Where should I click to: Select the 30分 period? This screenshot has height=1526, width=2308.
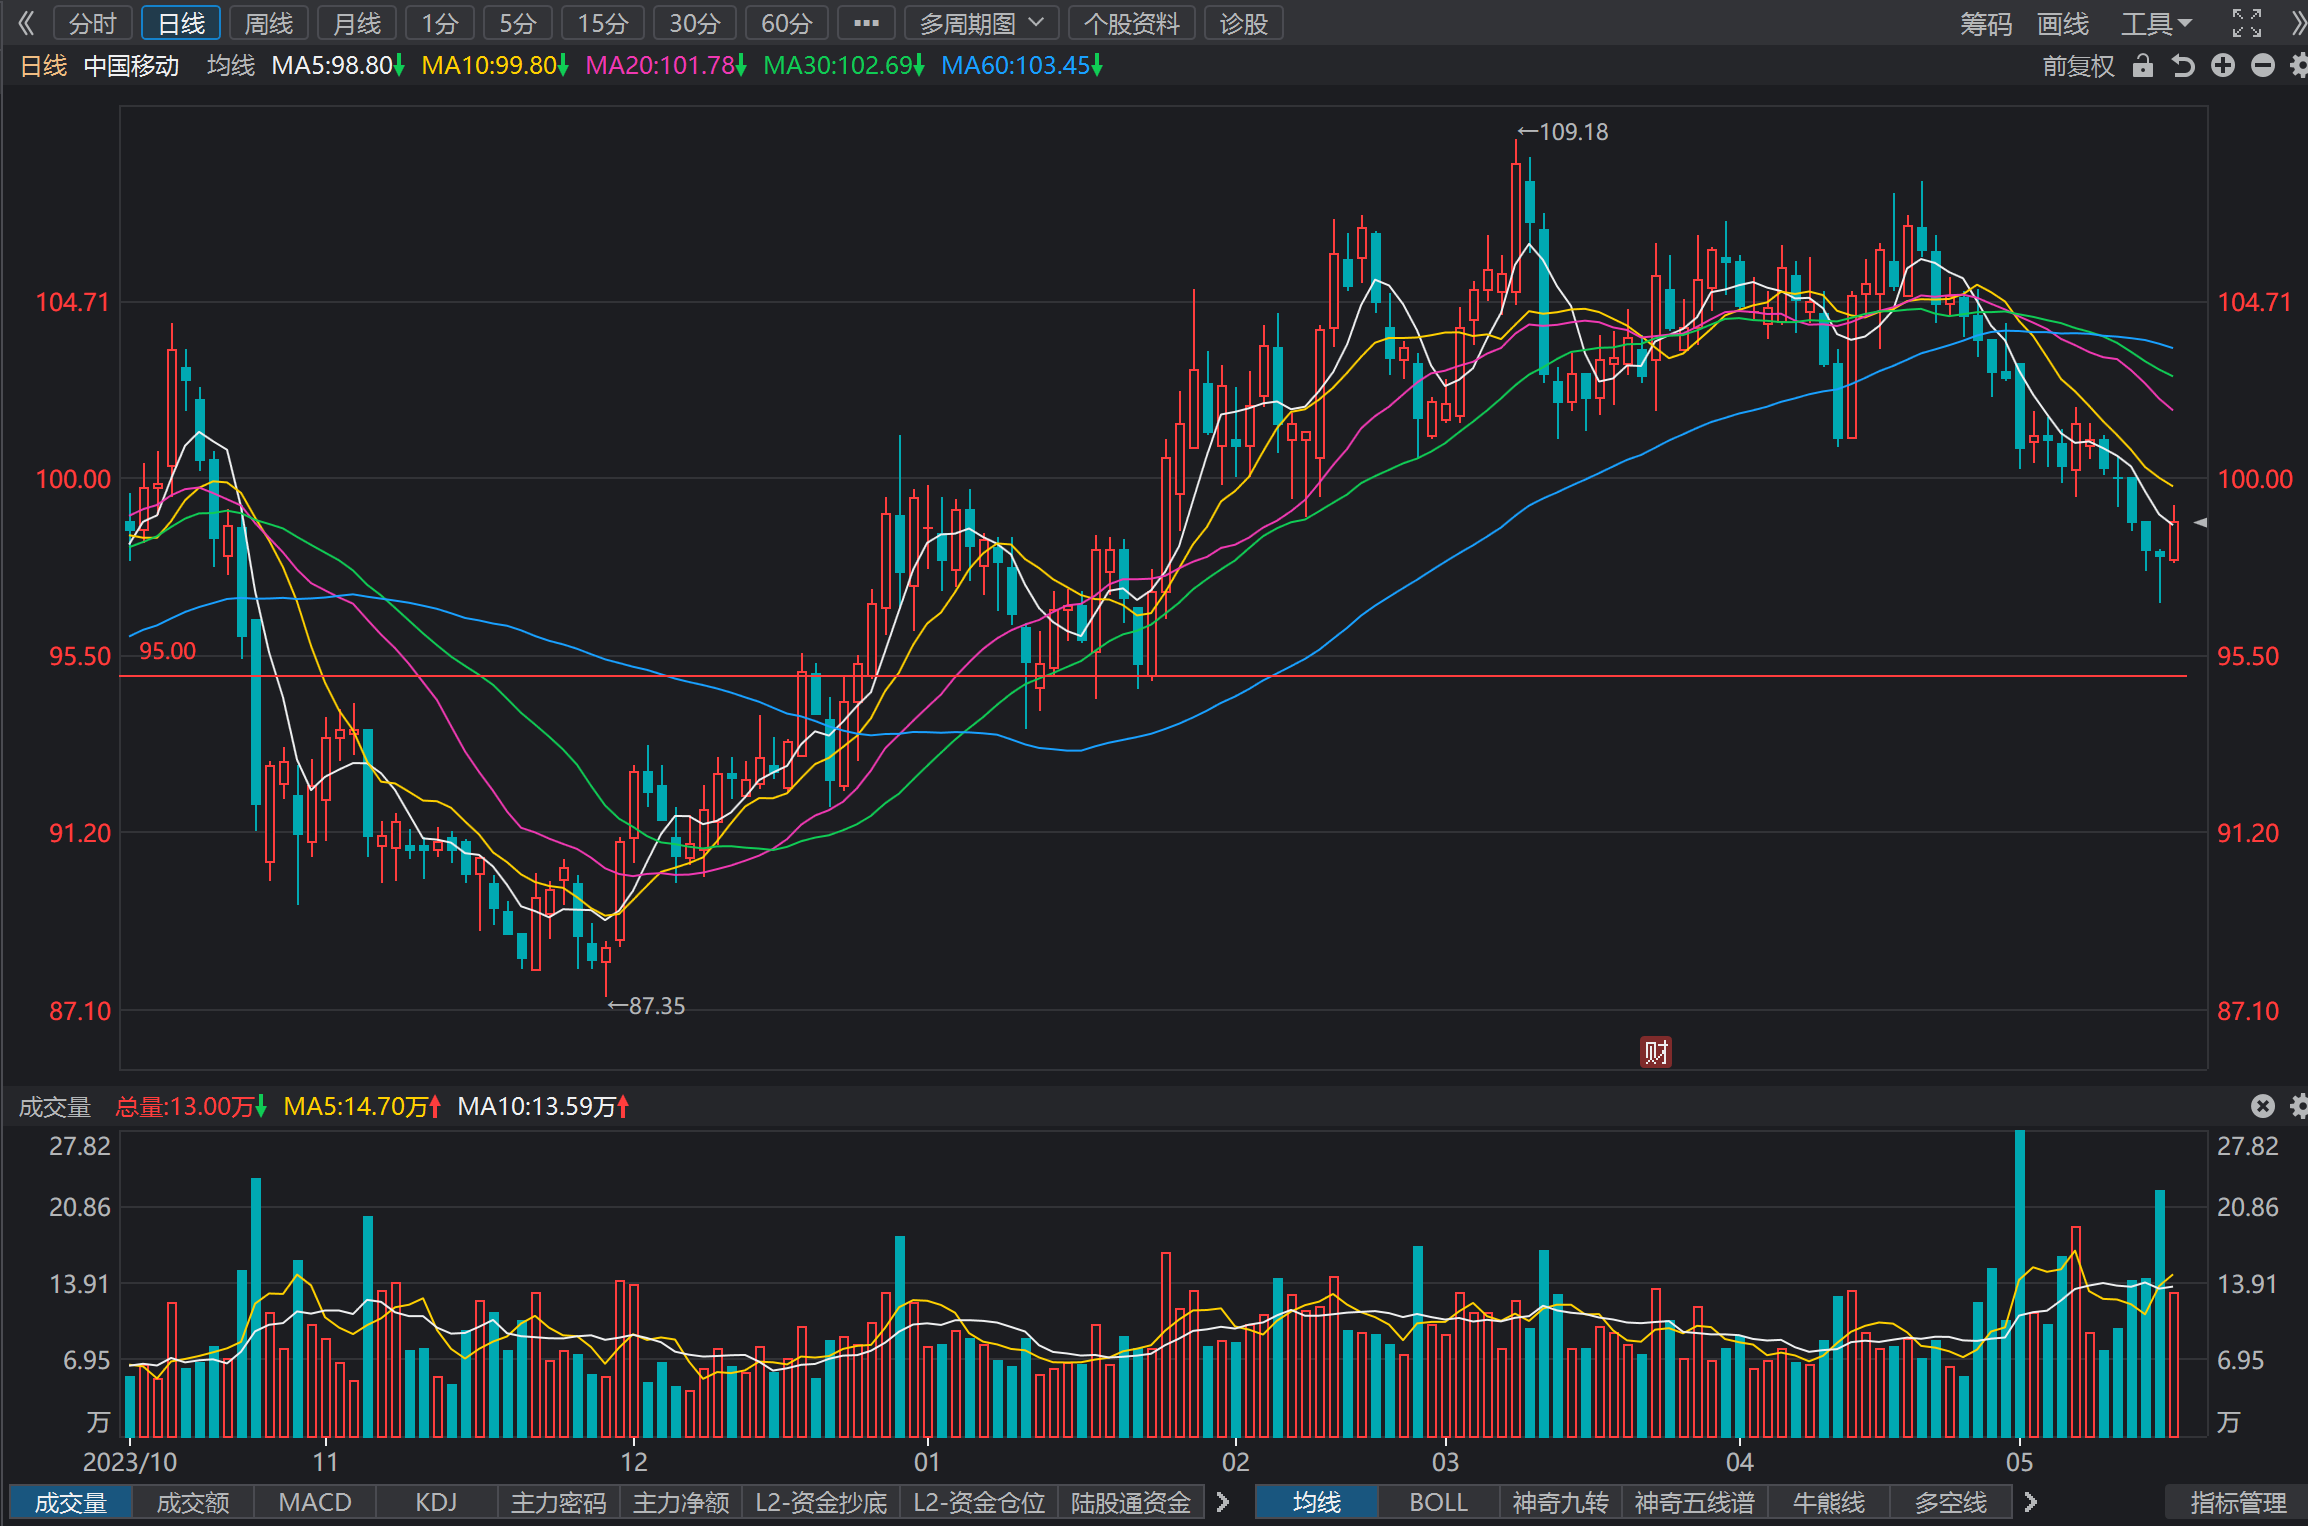695,23
